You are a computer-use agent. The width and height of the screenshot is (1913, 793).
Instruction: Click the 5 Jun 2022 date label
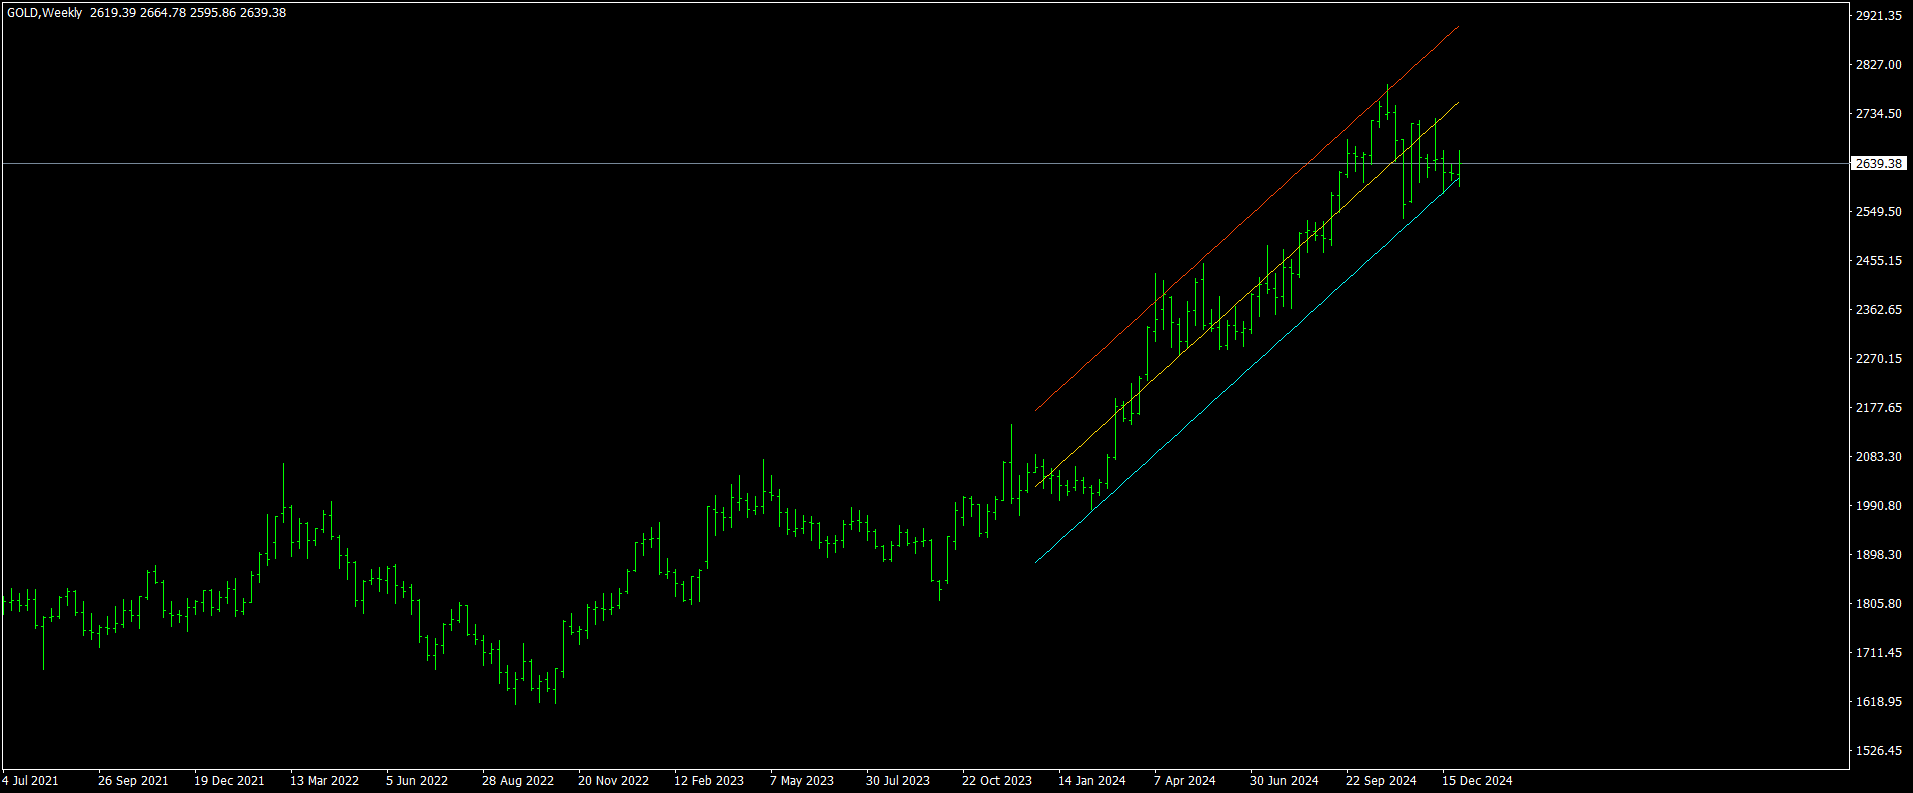(417, 781)
